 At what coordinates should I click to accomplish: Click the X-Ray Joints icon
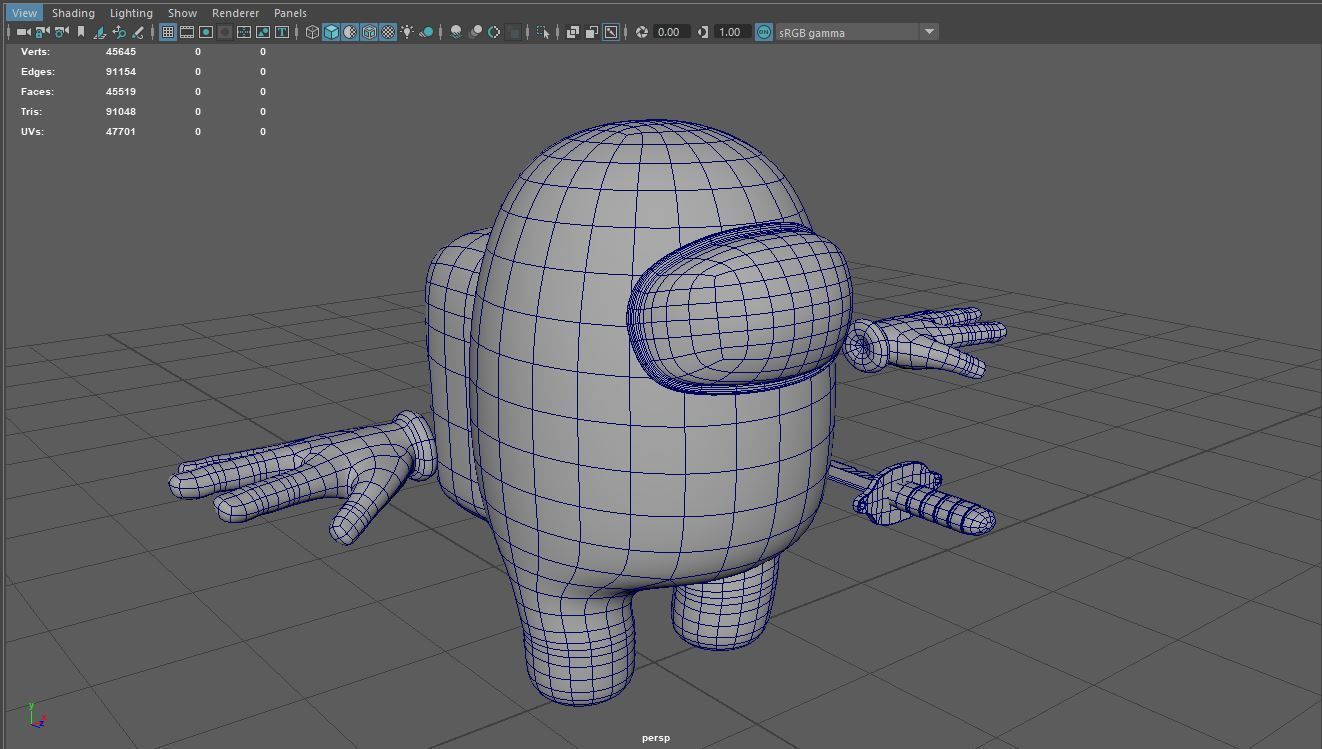[x=611, y=32]
